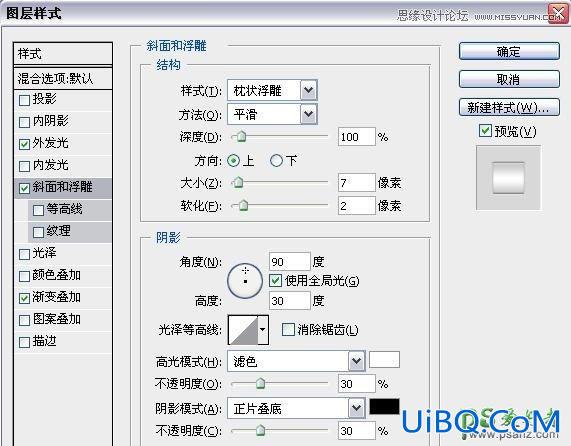Select the 等高线 label in style list
Image resolution: width=571 pixels, height=446 pixels.
click(x=64, y=209)
